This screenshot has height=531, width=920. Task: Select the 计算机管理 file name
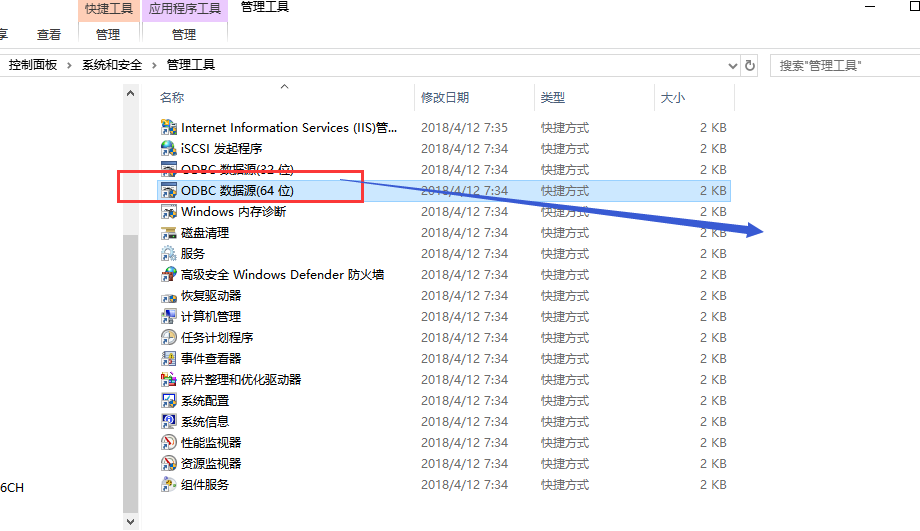click(211, 317)
